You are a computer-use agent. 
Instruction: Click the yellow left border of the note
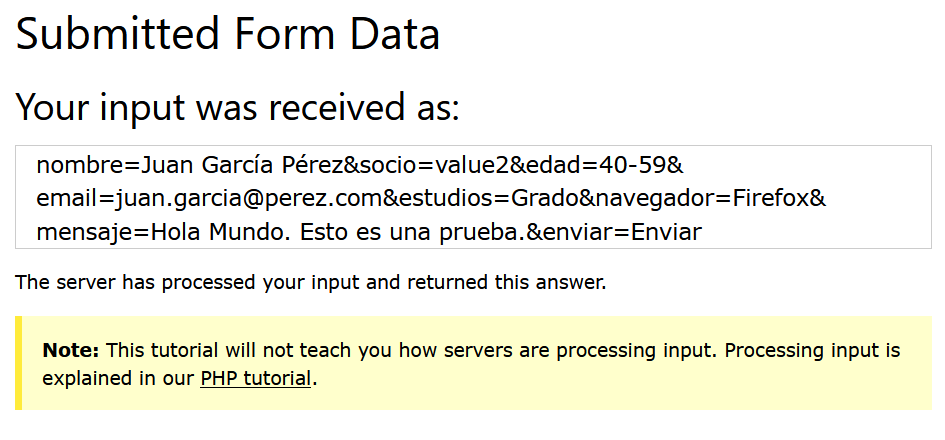[19, 363]
